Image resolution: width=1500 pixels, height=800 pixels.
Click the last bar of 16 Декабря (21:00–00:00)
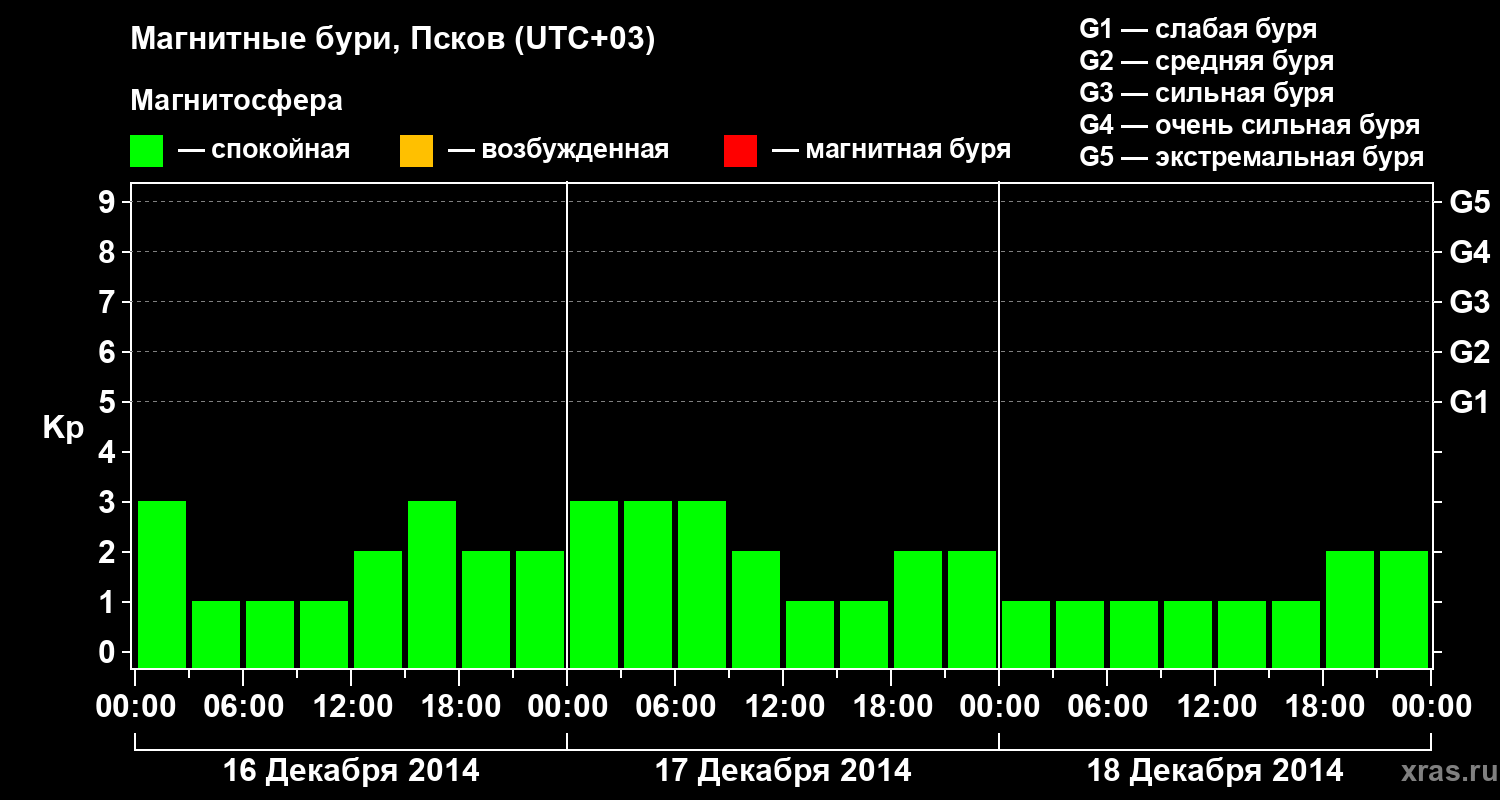point(540,609)
